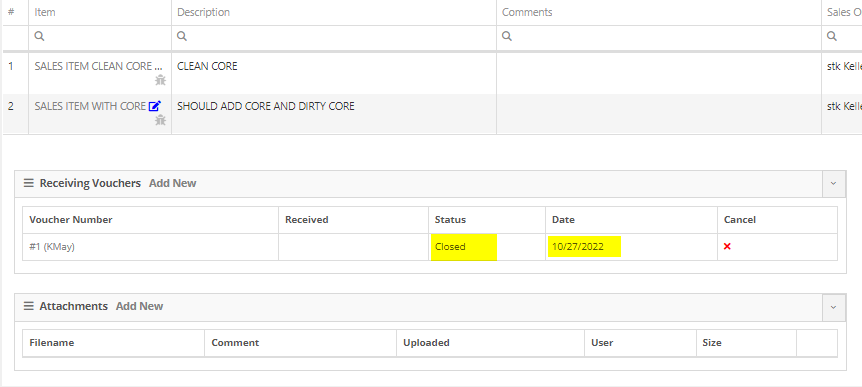Click the bug icon under SALES ITEM CLEAN CORE

click(x=160, y=80)
